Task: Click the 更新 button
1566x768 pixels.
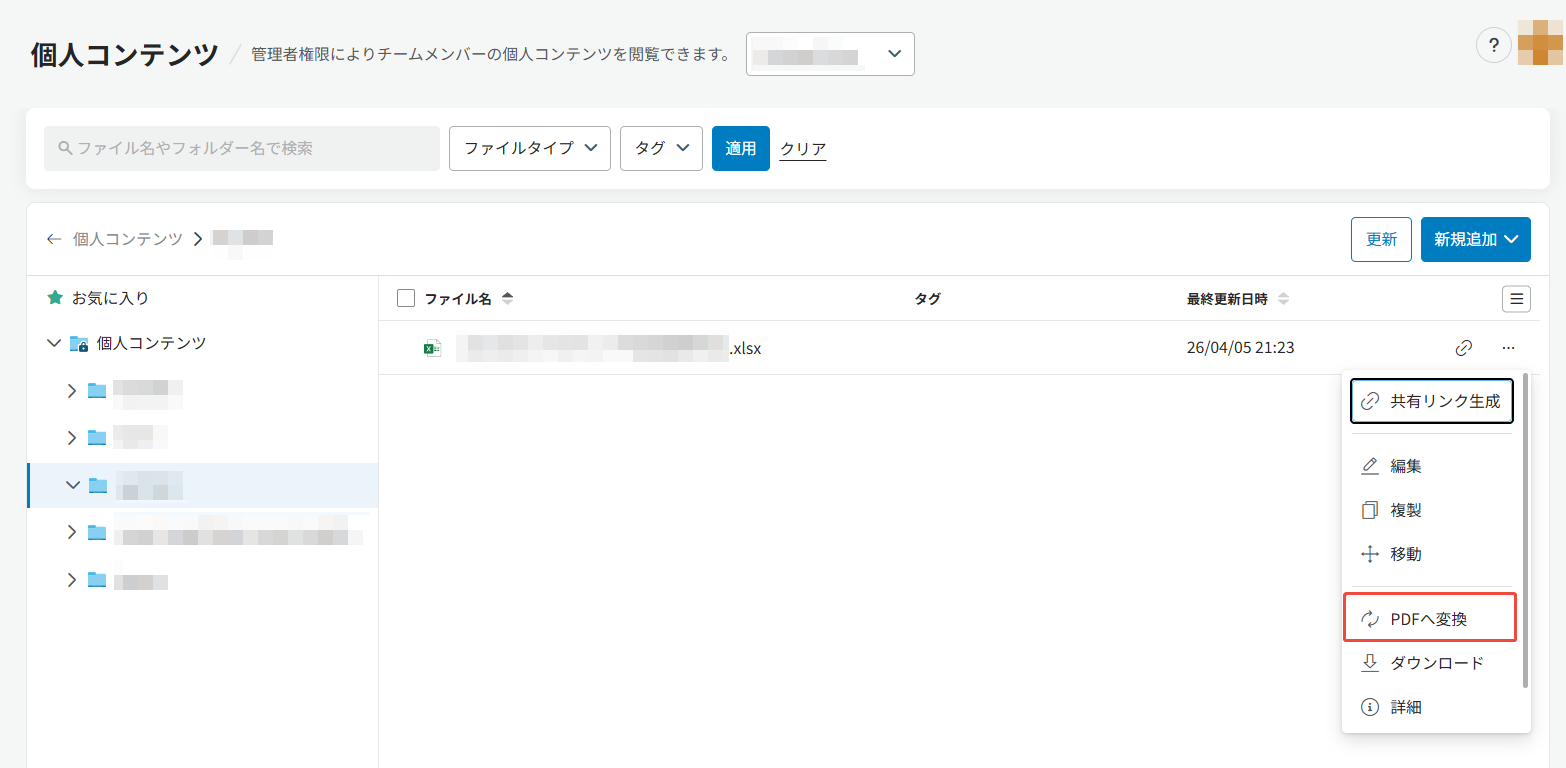Action: tap(1381, 239)
